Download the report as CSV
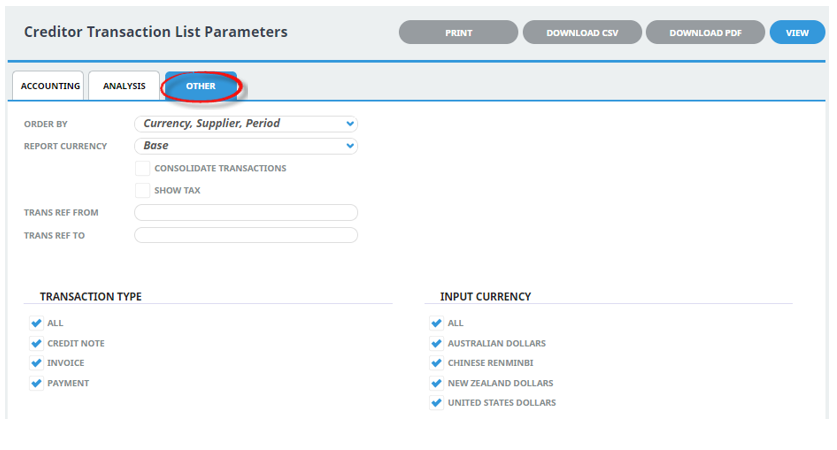The width and height of the screenshot is (837, 450). point(582,33)
